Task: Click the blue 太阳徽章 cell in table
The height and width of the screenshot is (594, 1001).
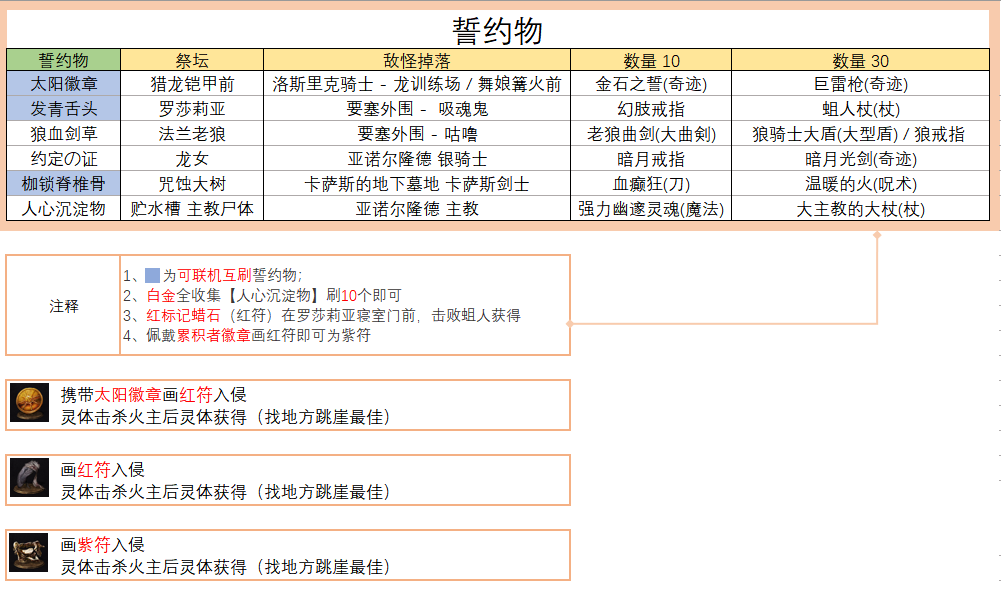Action: coord(63,84)
